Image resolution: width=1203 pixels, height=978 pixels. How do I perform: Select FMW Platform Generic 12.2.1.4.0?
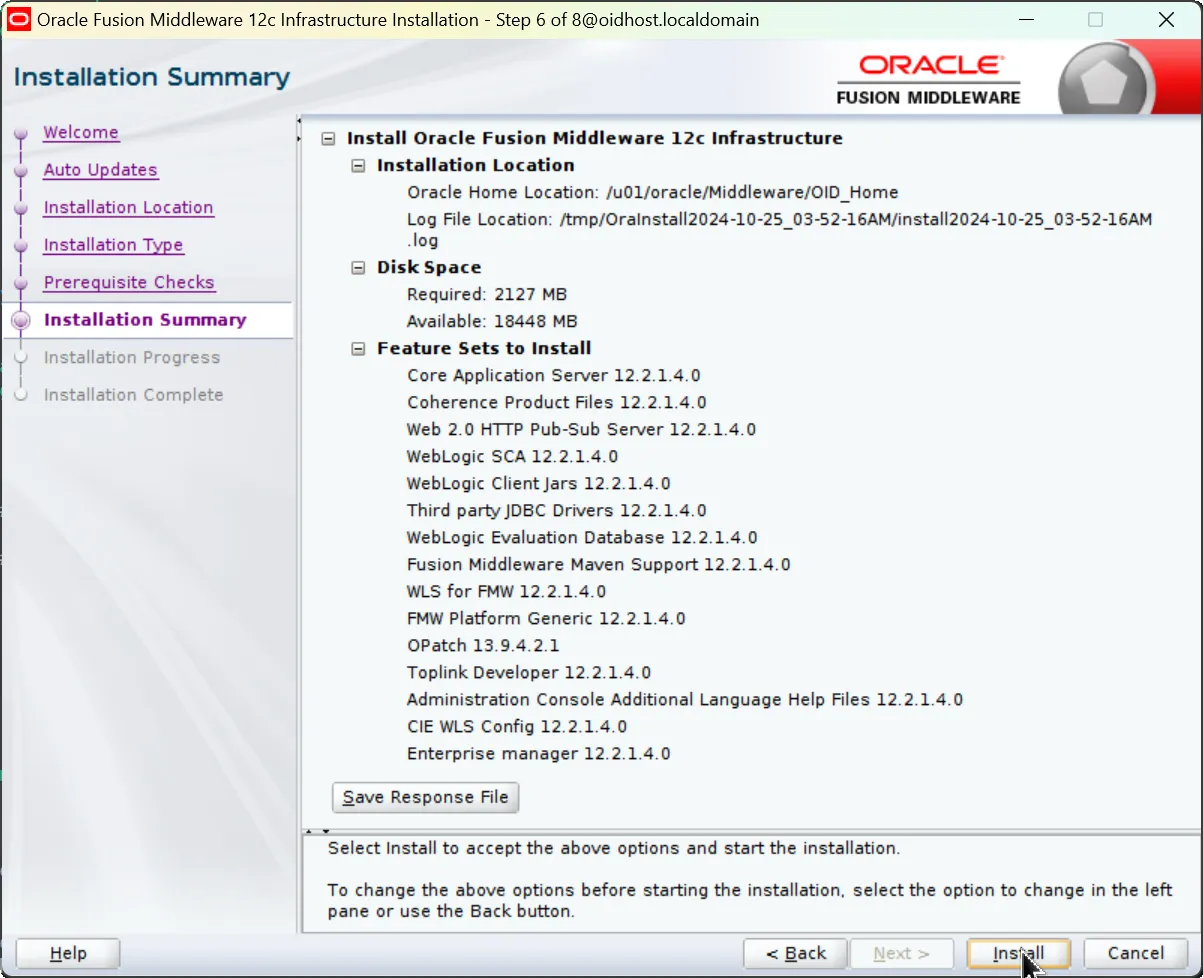point(546,619)
